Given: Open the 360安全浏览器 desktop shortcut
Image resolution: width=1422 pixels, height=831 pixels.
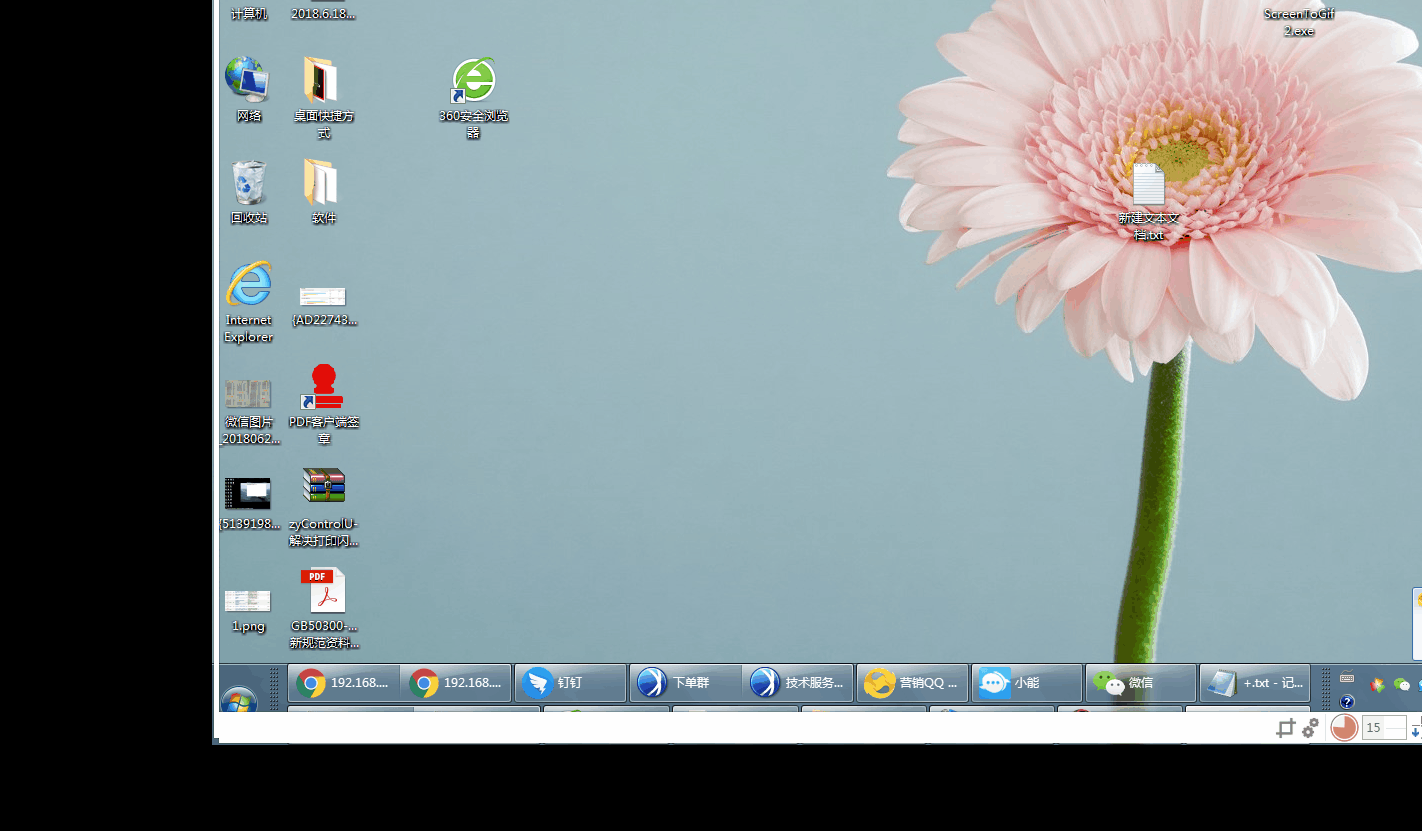Looking at the screenshot, I should [473, 82].
